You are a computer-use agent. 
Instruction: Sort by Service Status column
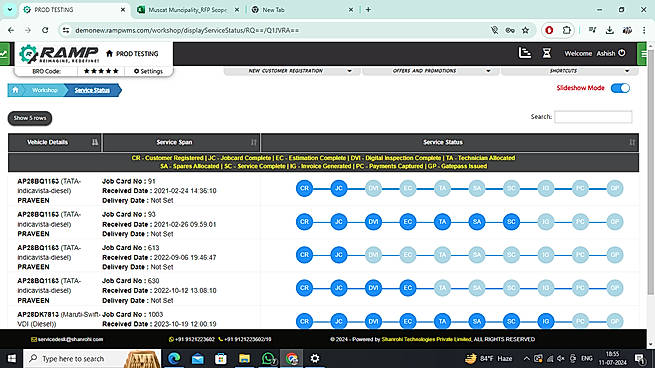pos(450,142)
